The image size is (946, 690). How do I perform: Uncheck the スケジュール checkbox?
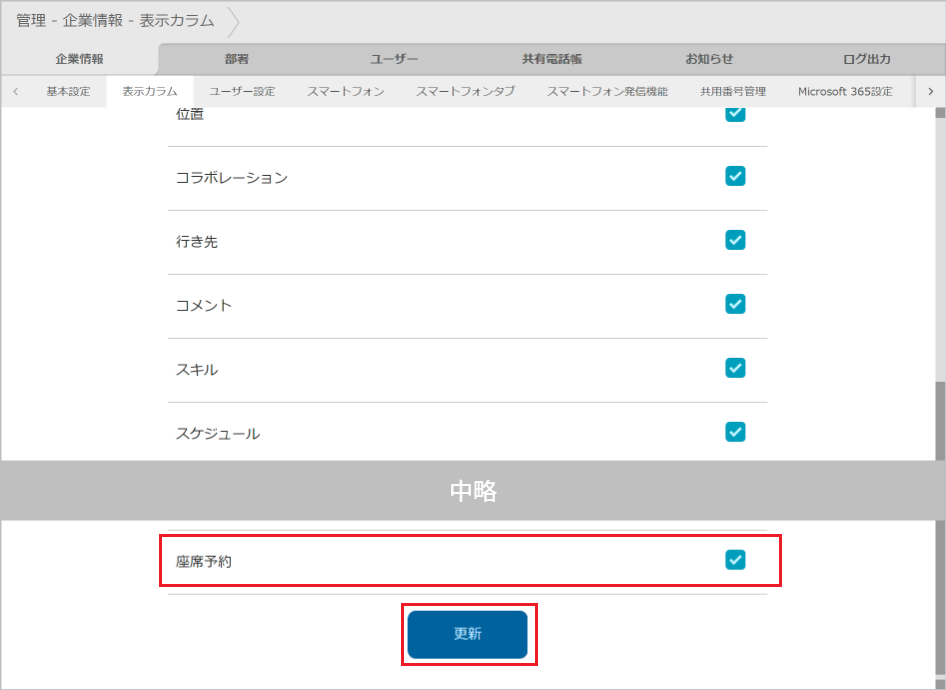coord(735,432)
